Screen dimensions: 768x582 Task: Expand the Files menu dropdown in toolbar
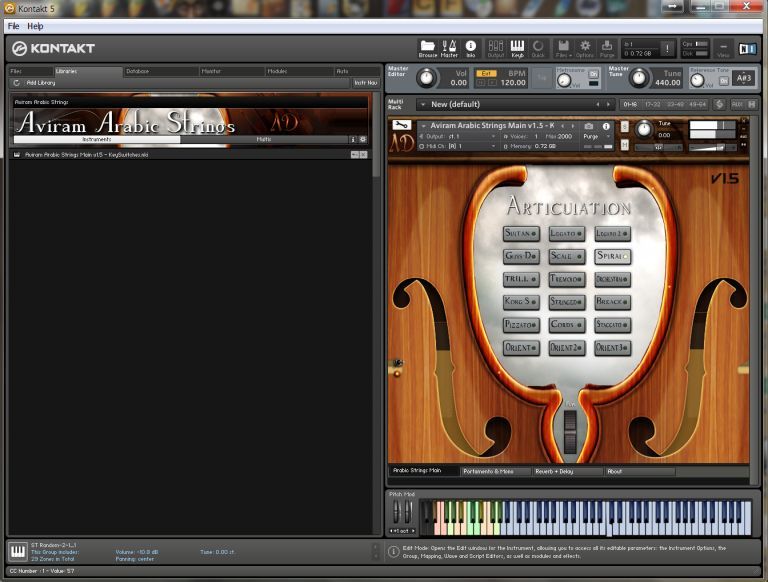563,48
